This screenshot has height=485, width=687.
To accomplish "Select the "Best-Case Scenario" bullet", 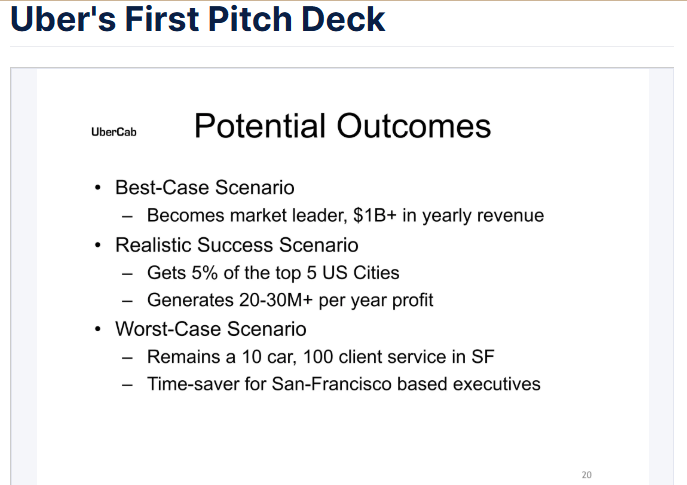I will [205, 188].
